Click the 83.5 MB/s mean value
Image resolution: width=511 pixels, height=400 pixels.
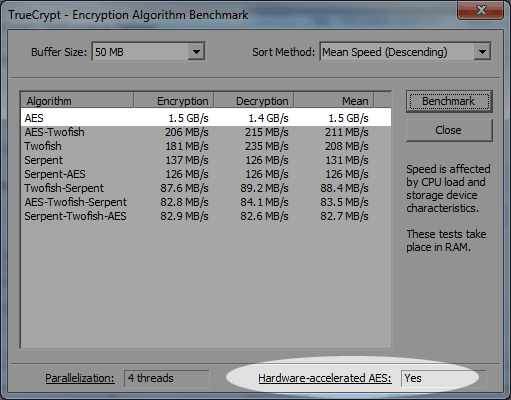[x=344, y=202]
